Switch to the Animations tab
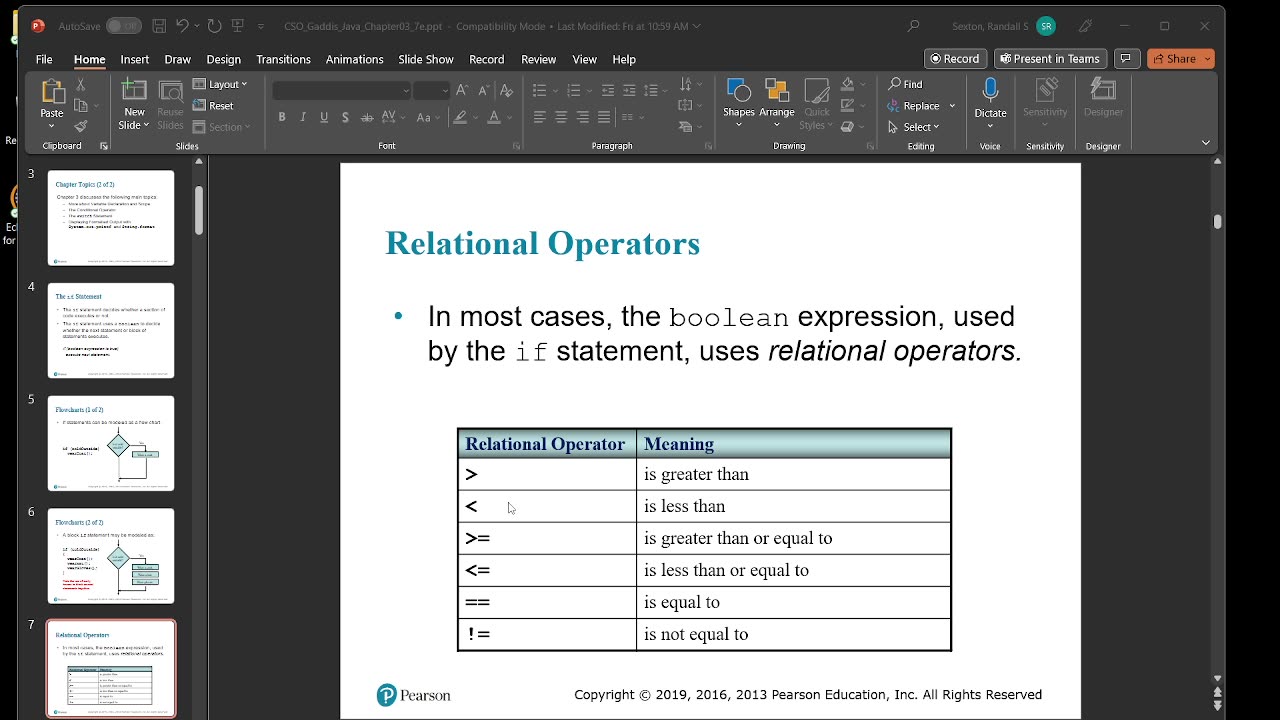This screenshot has width=1280, height=720. point(355,59)
